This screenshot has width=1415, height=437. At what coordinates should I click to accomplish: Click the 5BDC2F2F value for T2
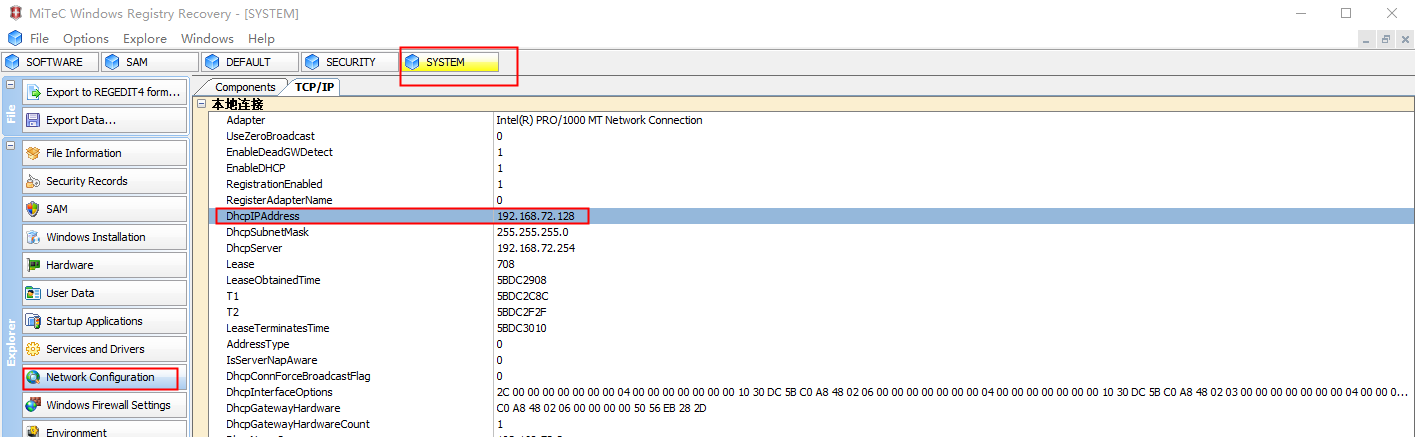point(522,312)
